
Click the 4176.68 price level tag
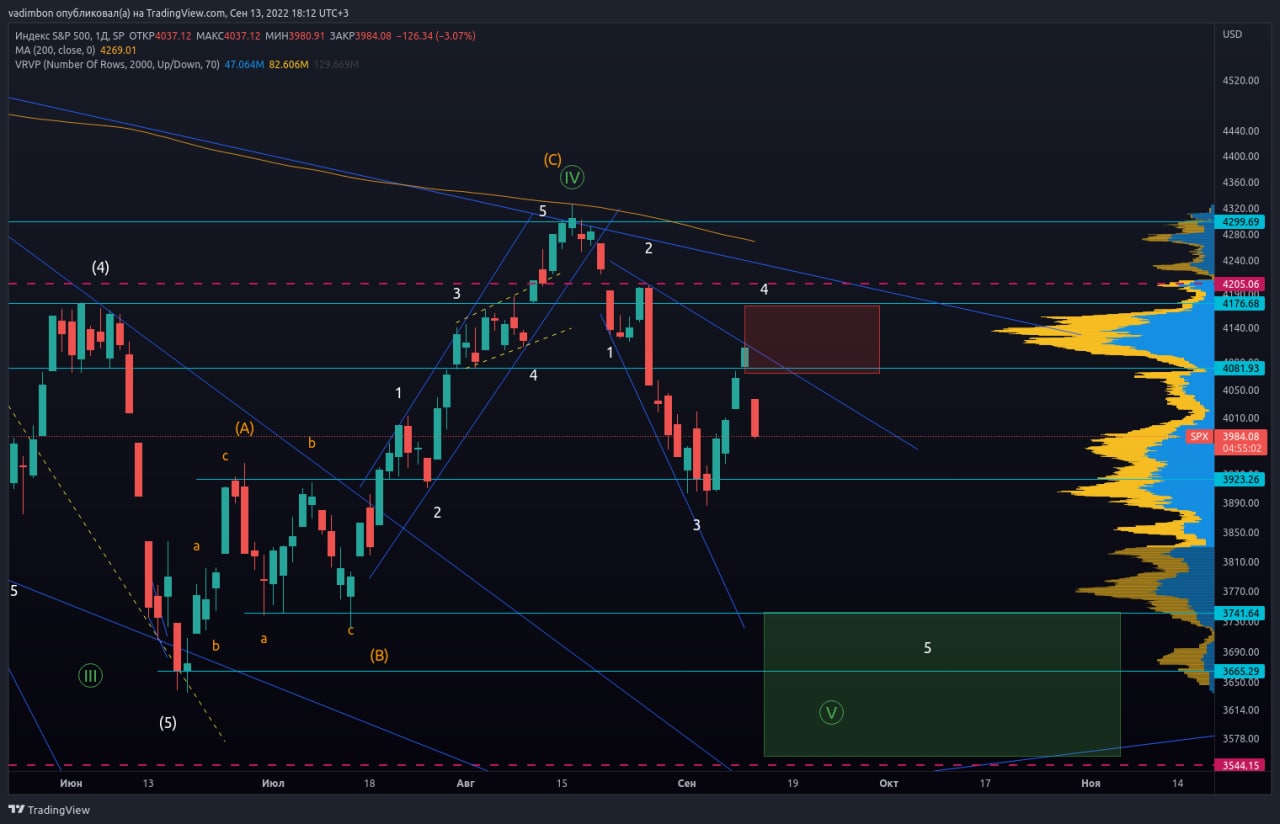point(1239,303)
